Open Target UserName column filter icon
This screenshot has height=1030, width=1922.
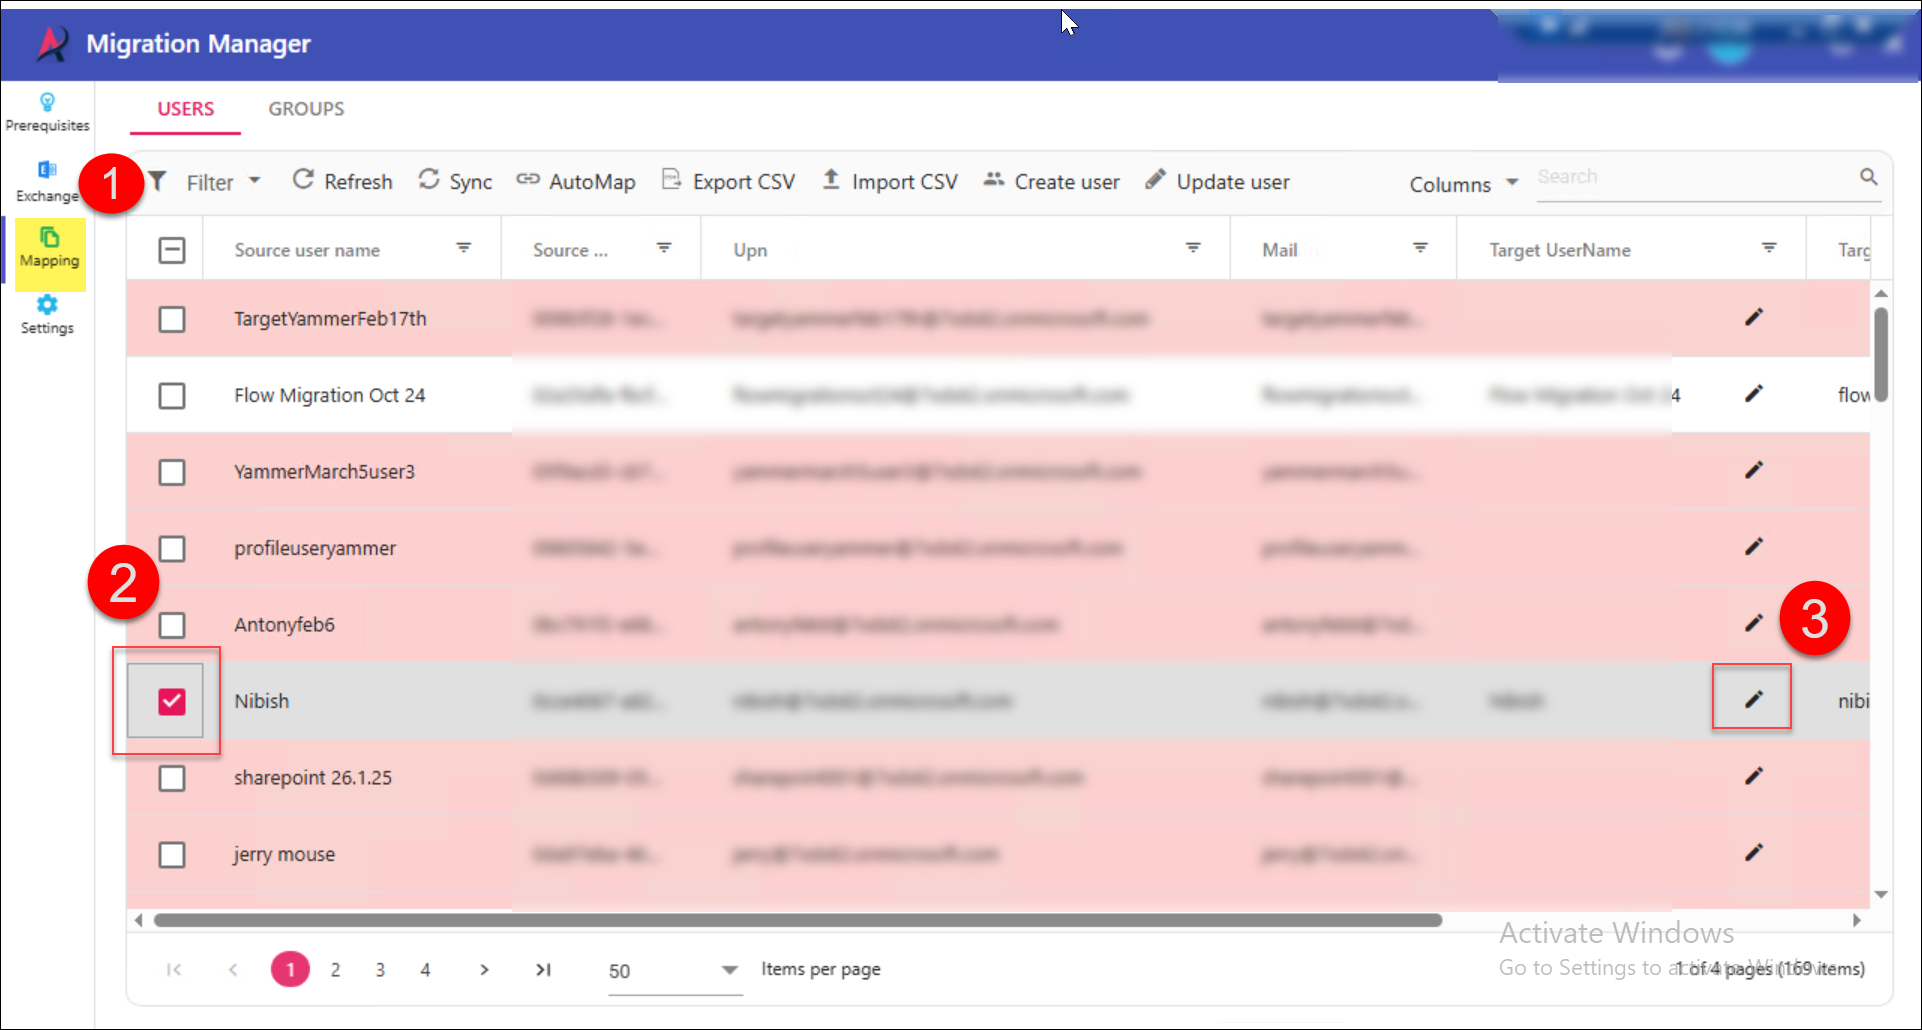click(1769, 248)
